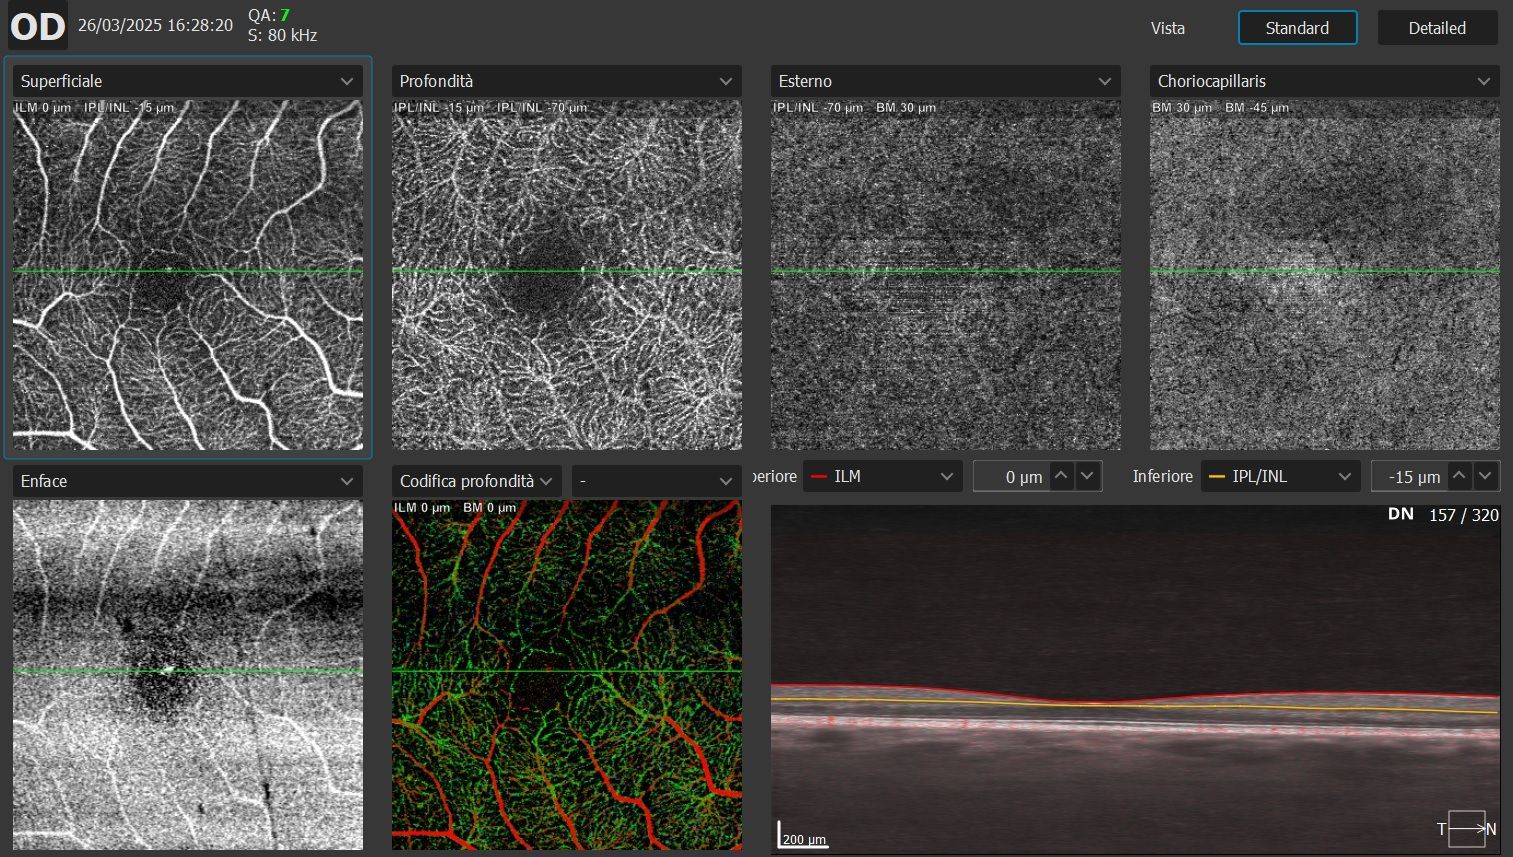
Task: Focus the 0 µm offset field
Action: point(1011,477)
